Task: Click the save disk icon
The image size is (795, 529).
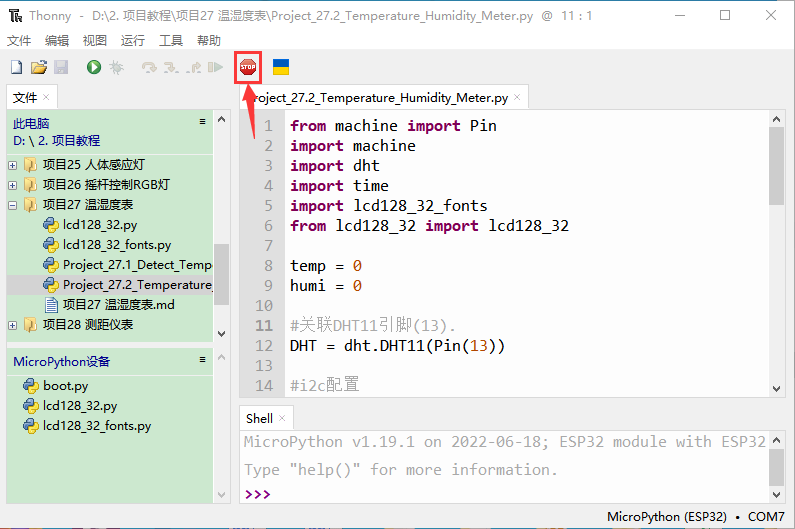Action: tap(61, 67)
